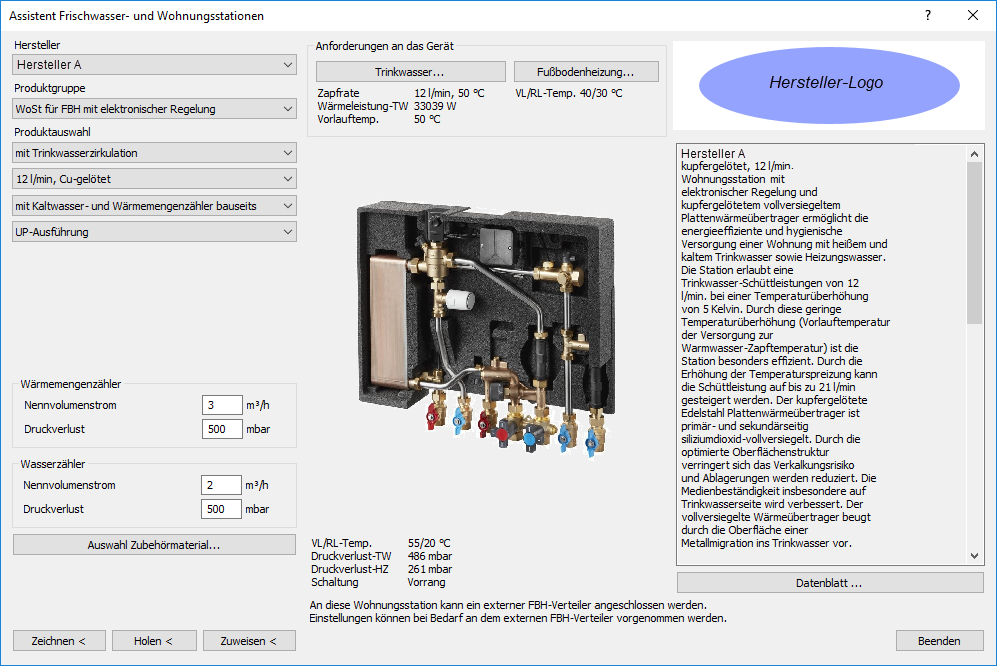Screen dimensions: 997x666
Task: Open the 'mit Trinkwasserzirkulation' dropdown
Action: click(155, 153)
